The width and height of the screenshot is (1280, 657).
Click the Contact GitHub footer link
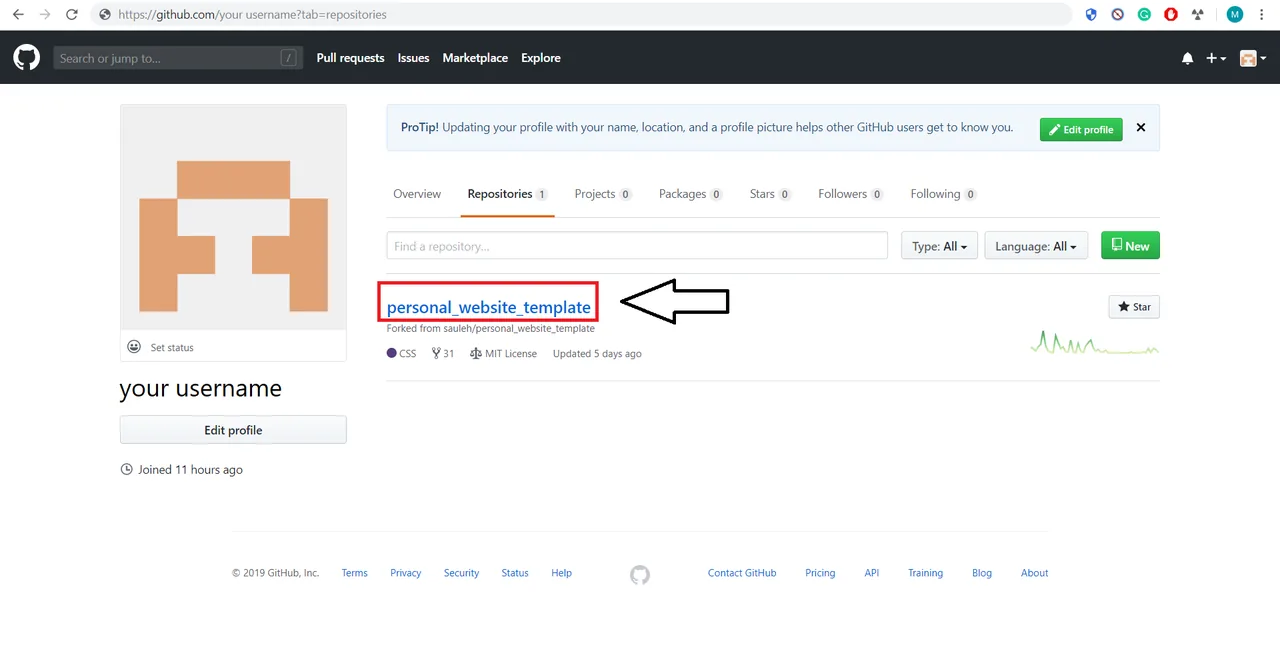742,573
